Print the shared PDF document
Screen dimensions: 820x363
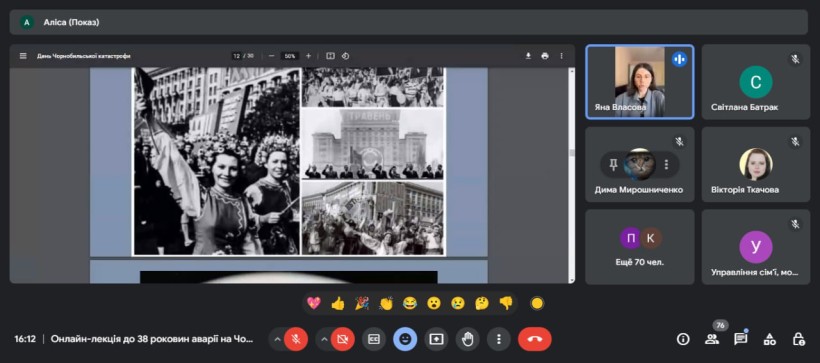[545, 56]
